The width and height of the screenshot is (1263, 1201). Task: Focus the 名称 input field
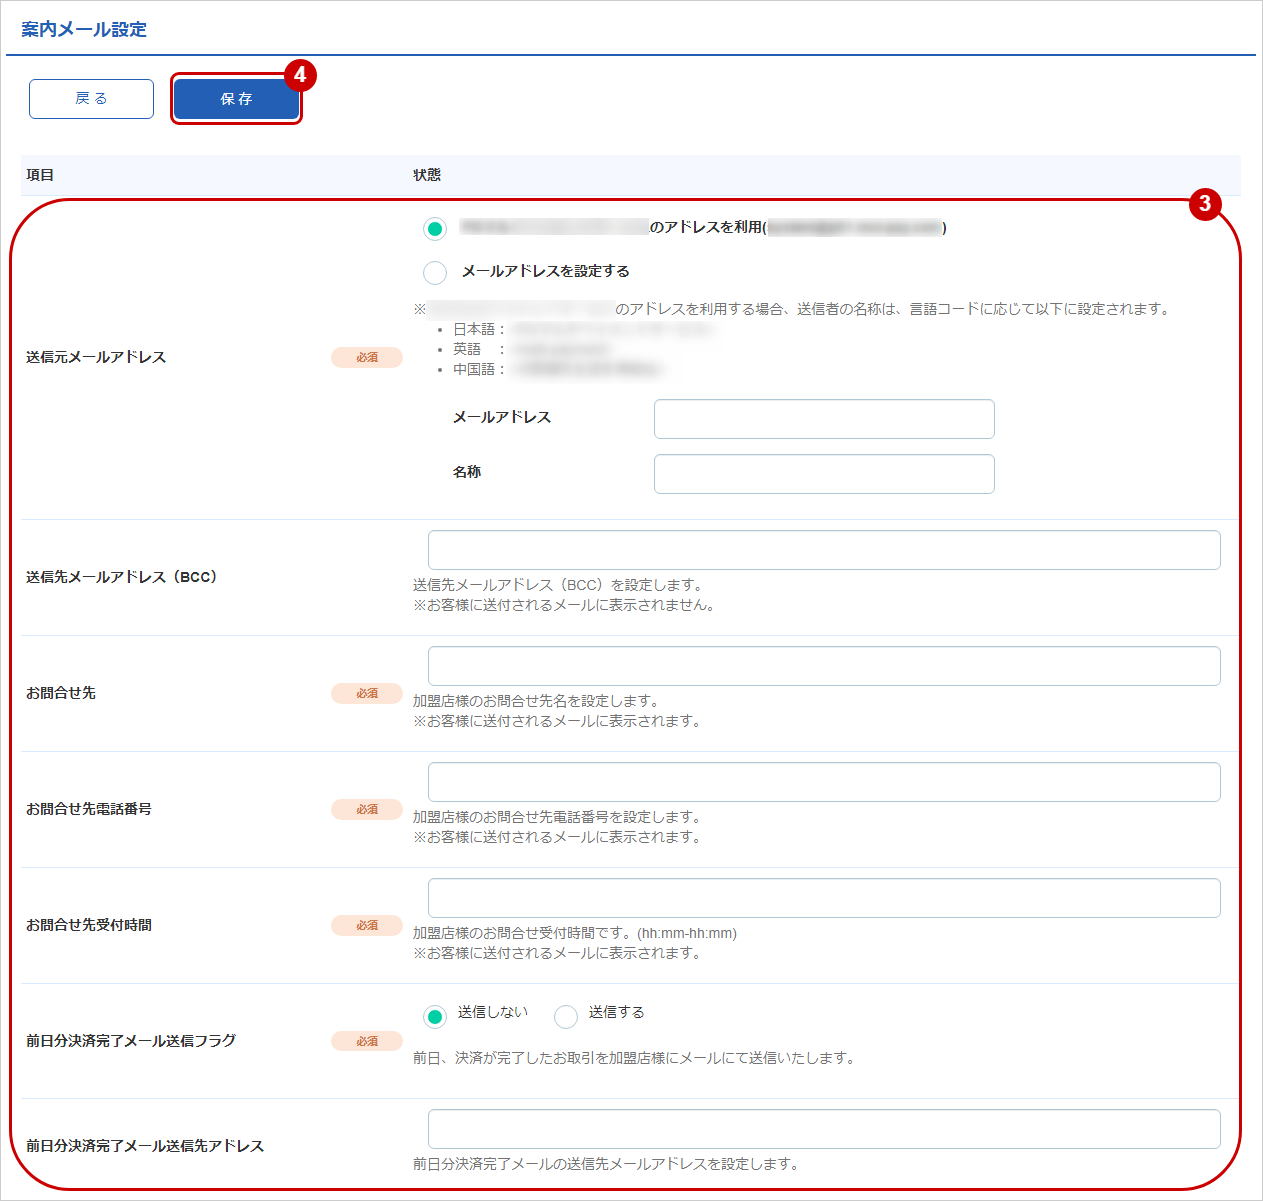coord(824,474)
